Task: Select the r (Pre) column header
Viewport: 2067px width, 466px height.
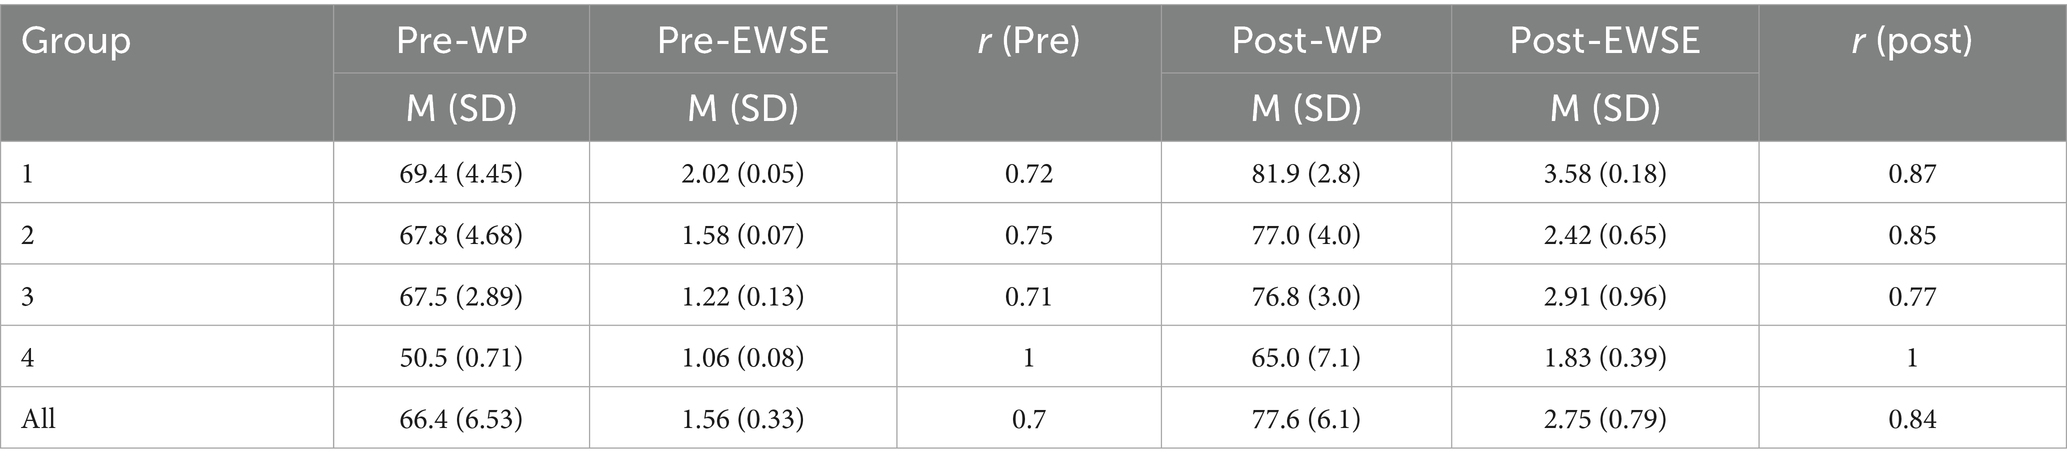Action: click(1029, 42)
